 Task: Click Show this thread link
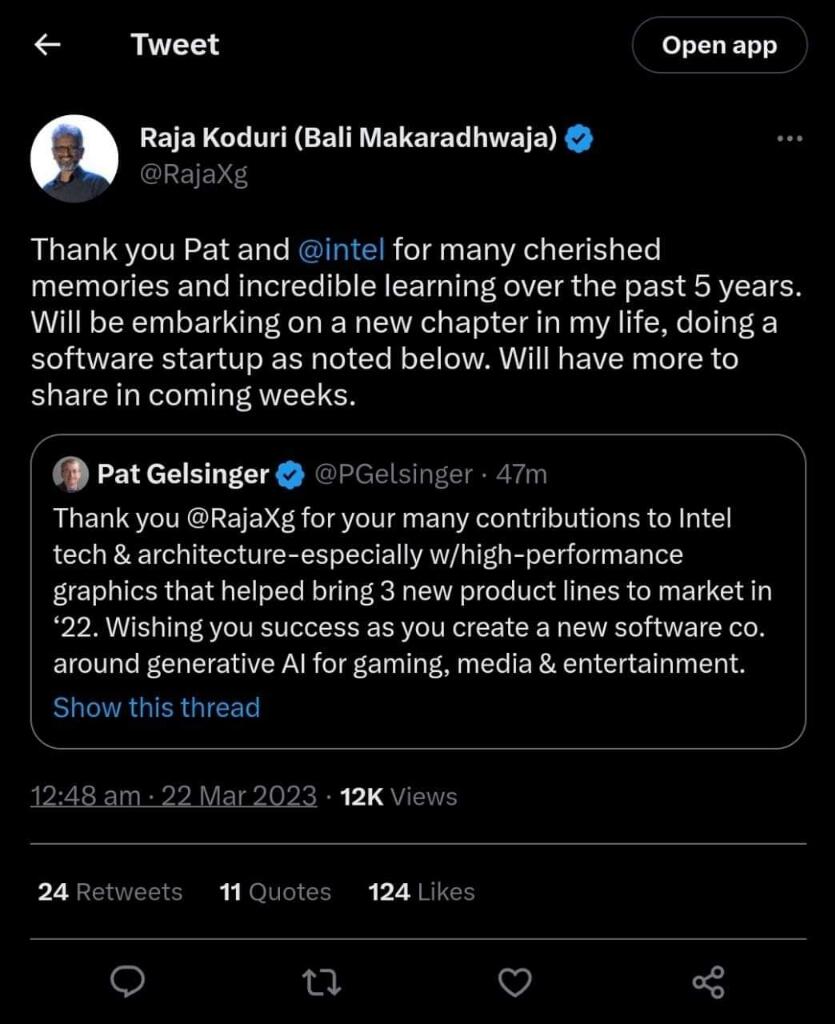pos(156,708)
